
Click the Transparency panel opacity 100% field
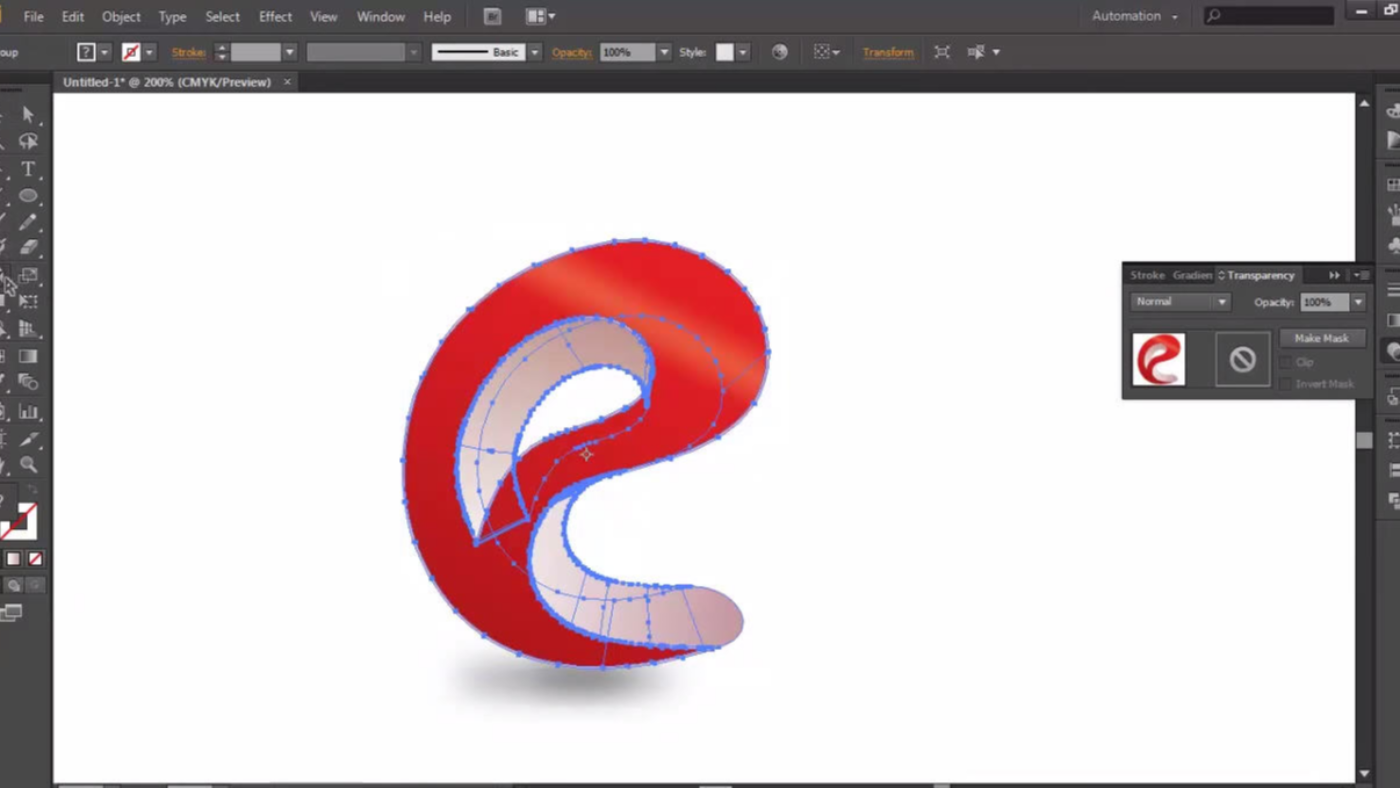pyautogui.click(x=1324, y=302)
